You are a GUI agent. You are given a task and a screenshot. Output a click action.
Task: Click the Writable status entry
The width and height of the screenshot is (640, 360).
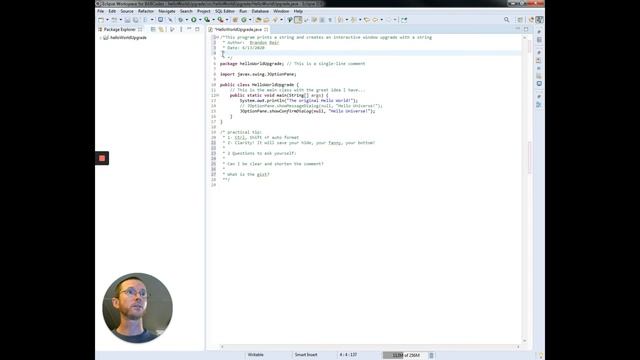tap(256, 355)
